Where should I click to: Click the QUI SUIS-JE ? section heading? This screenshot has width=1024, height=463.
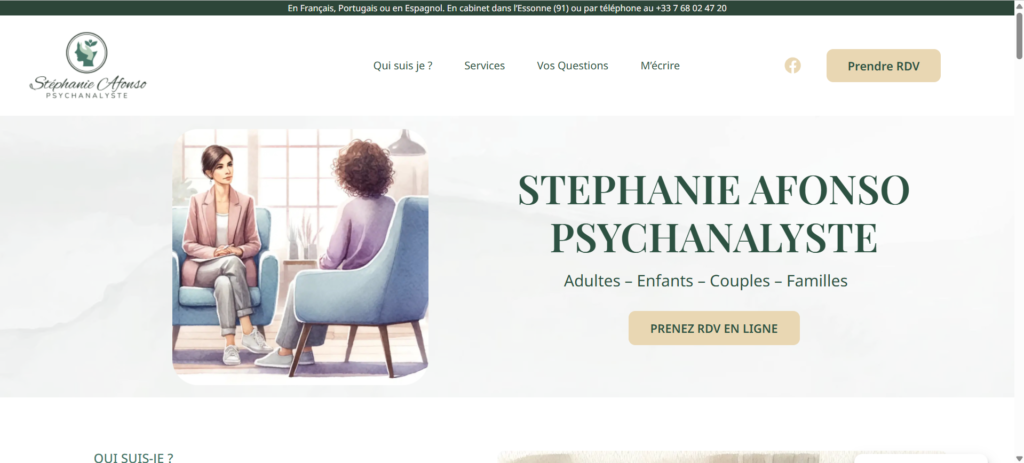point(134,457)
